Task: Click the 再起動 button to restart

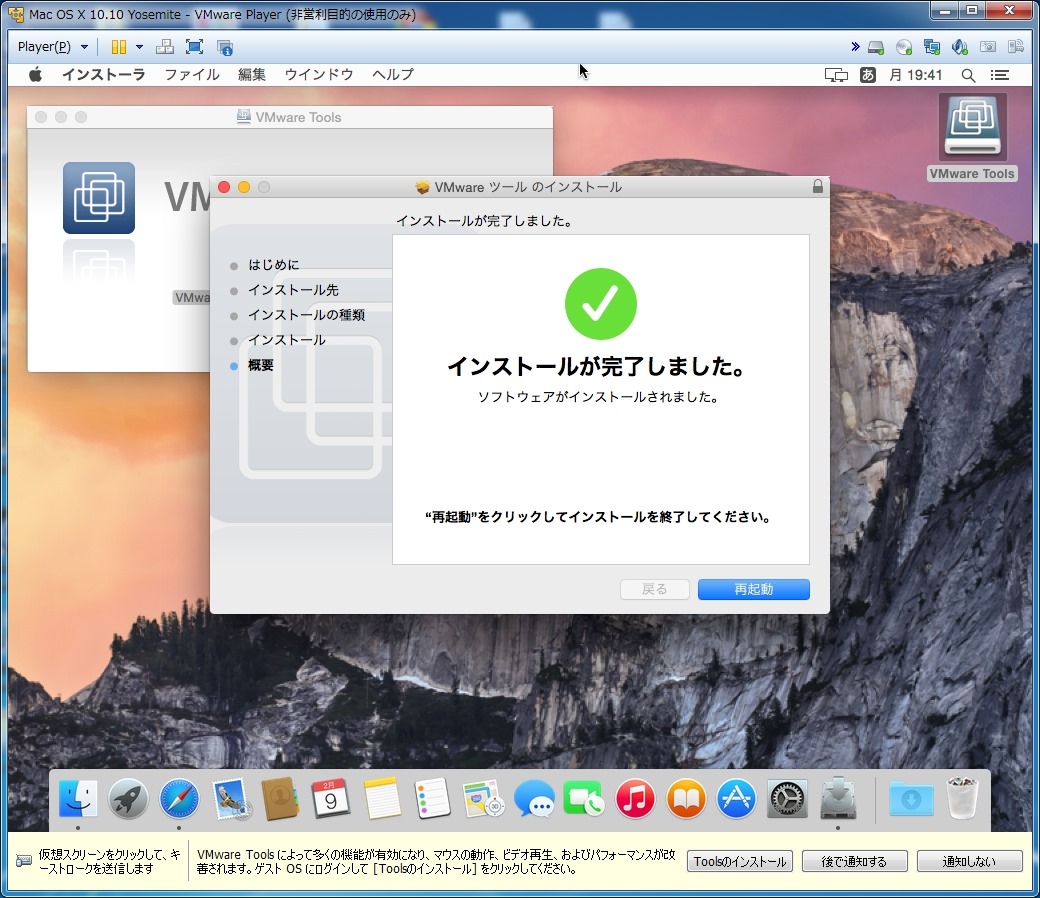Action: pyautogui.click(x=753, y=589)
